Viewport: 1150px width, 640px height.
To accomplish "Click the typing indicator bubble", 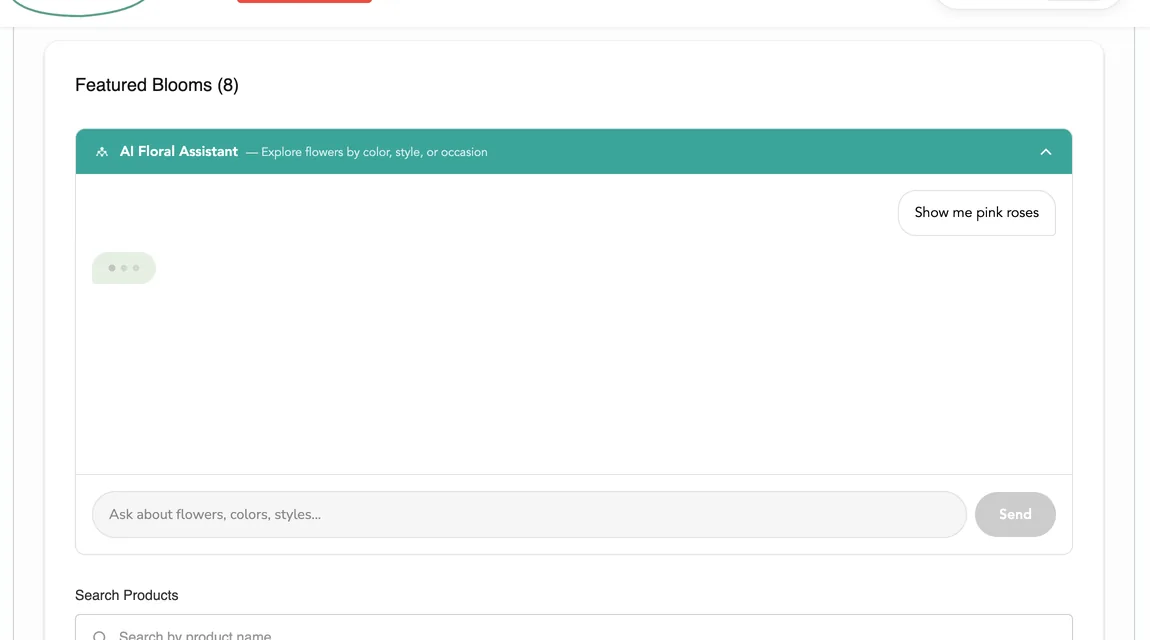I will click(x=124, y=268).
